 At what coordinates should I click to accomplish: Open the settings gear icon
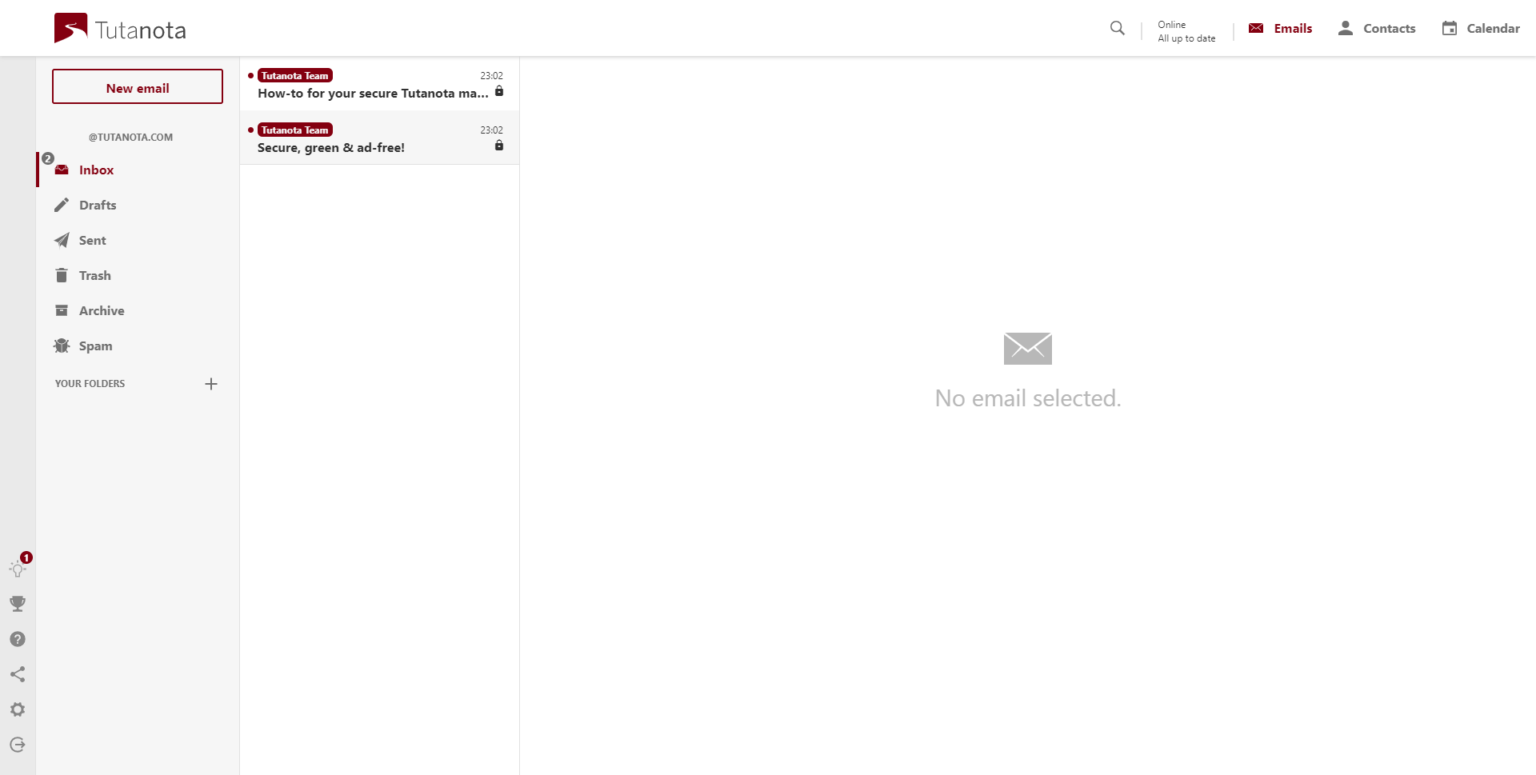tap(17, 710)
